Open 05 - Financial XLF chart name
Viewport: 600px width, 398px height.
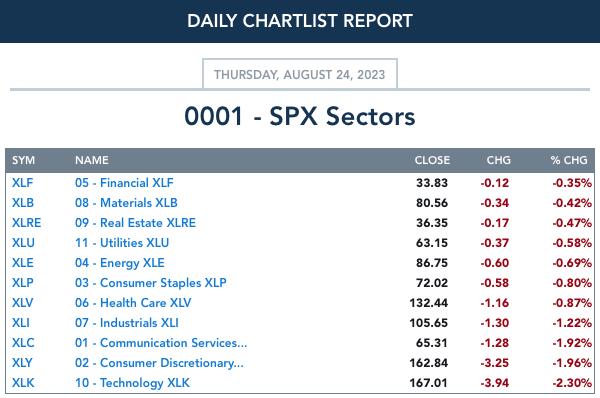[124, 183]
